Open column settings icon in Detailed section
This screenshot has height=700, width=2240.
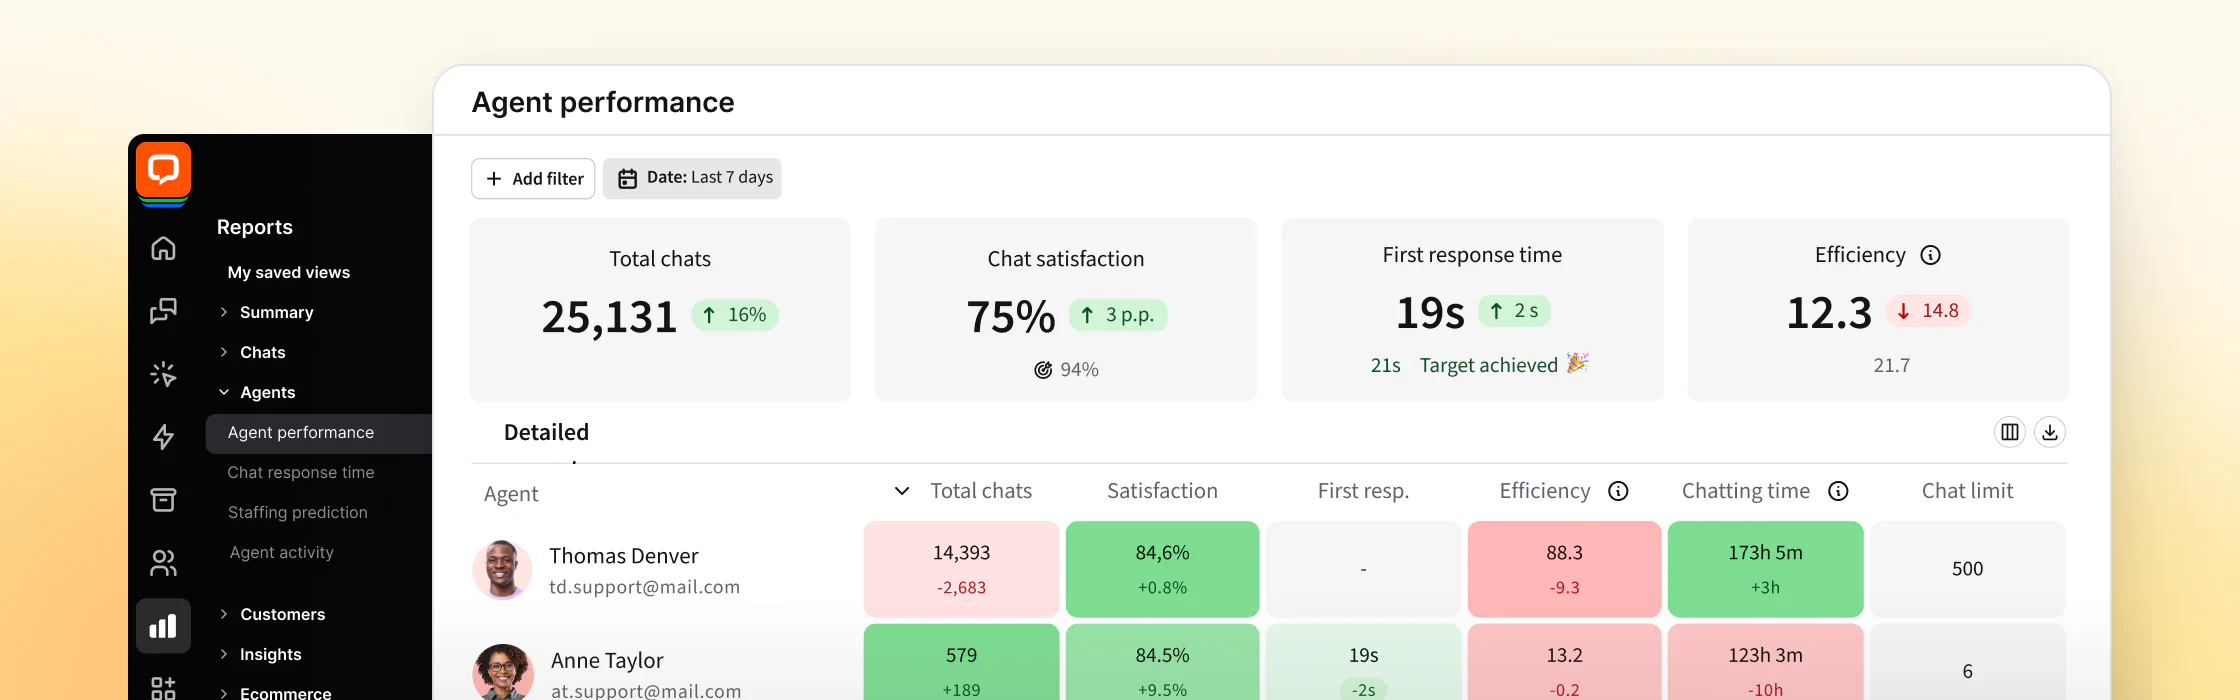coord(2009,432)
